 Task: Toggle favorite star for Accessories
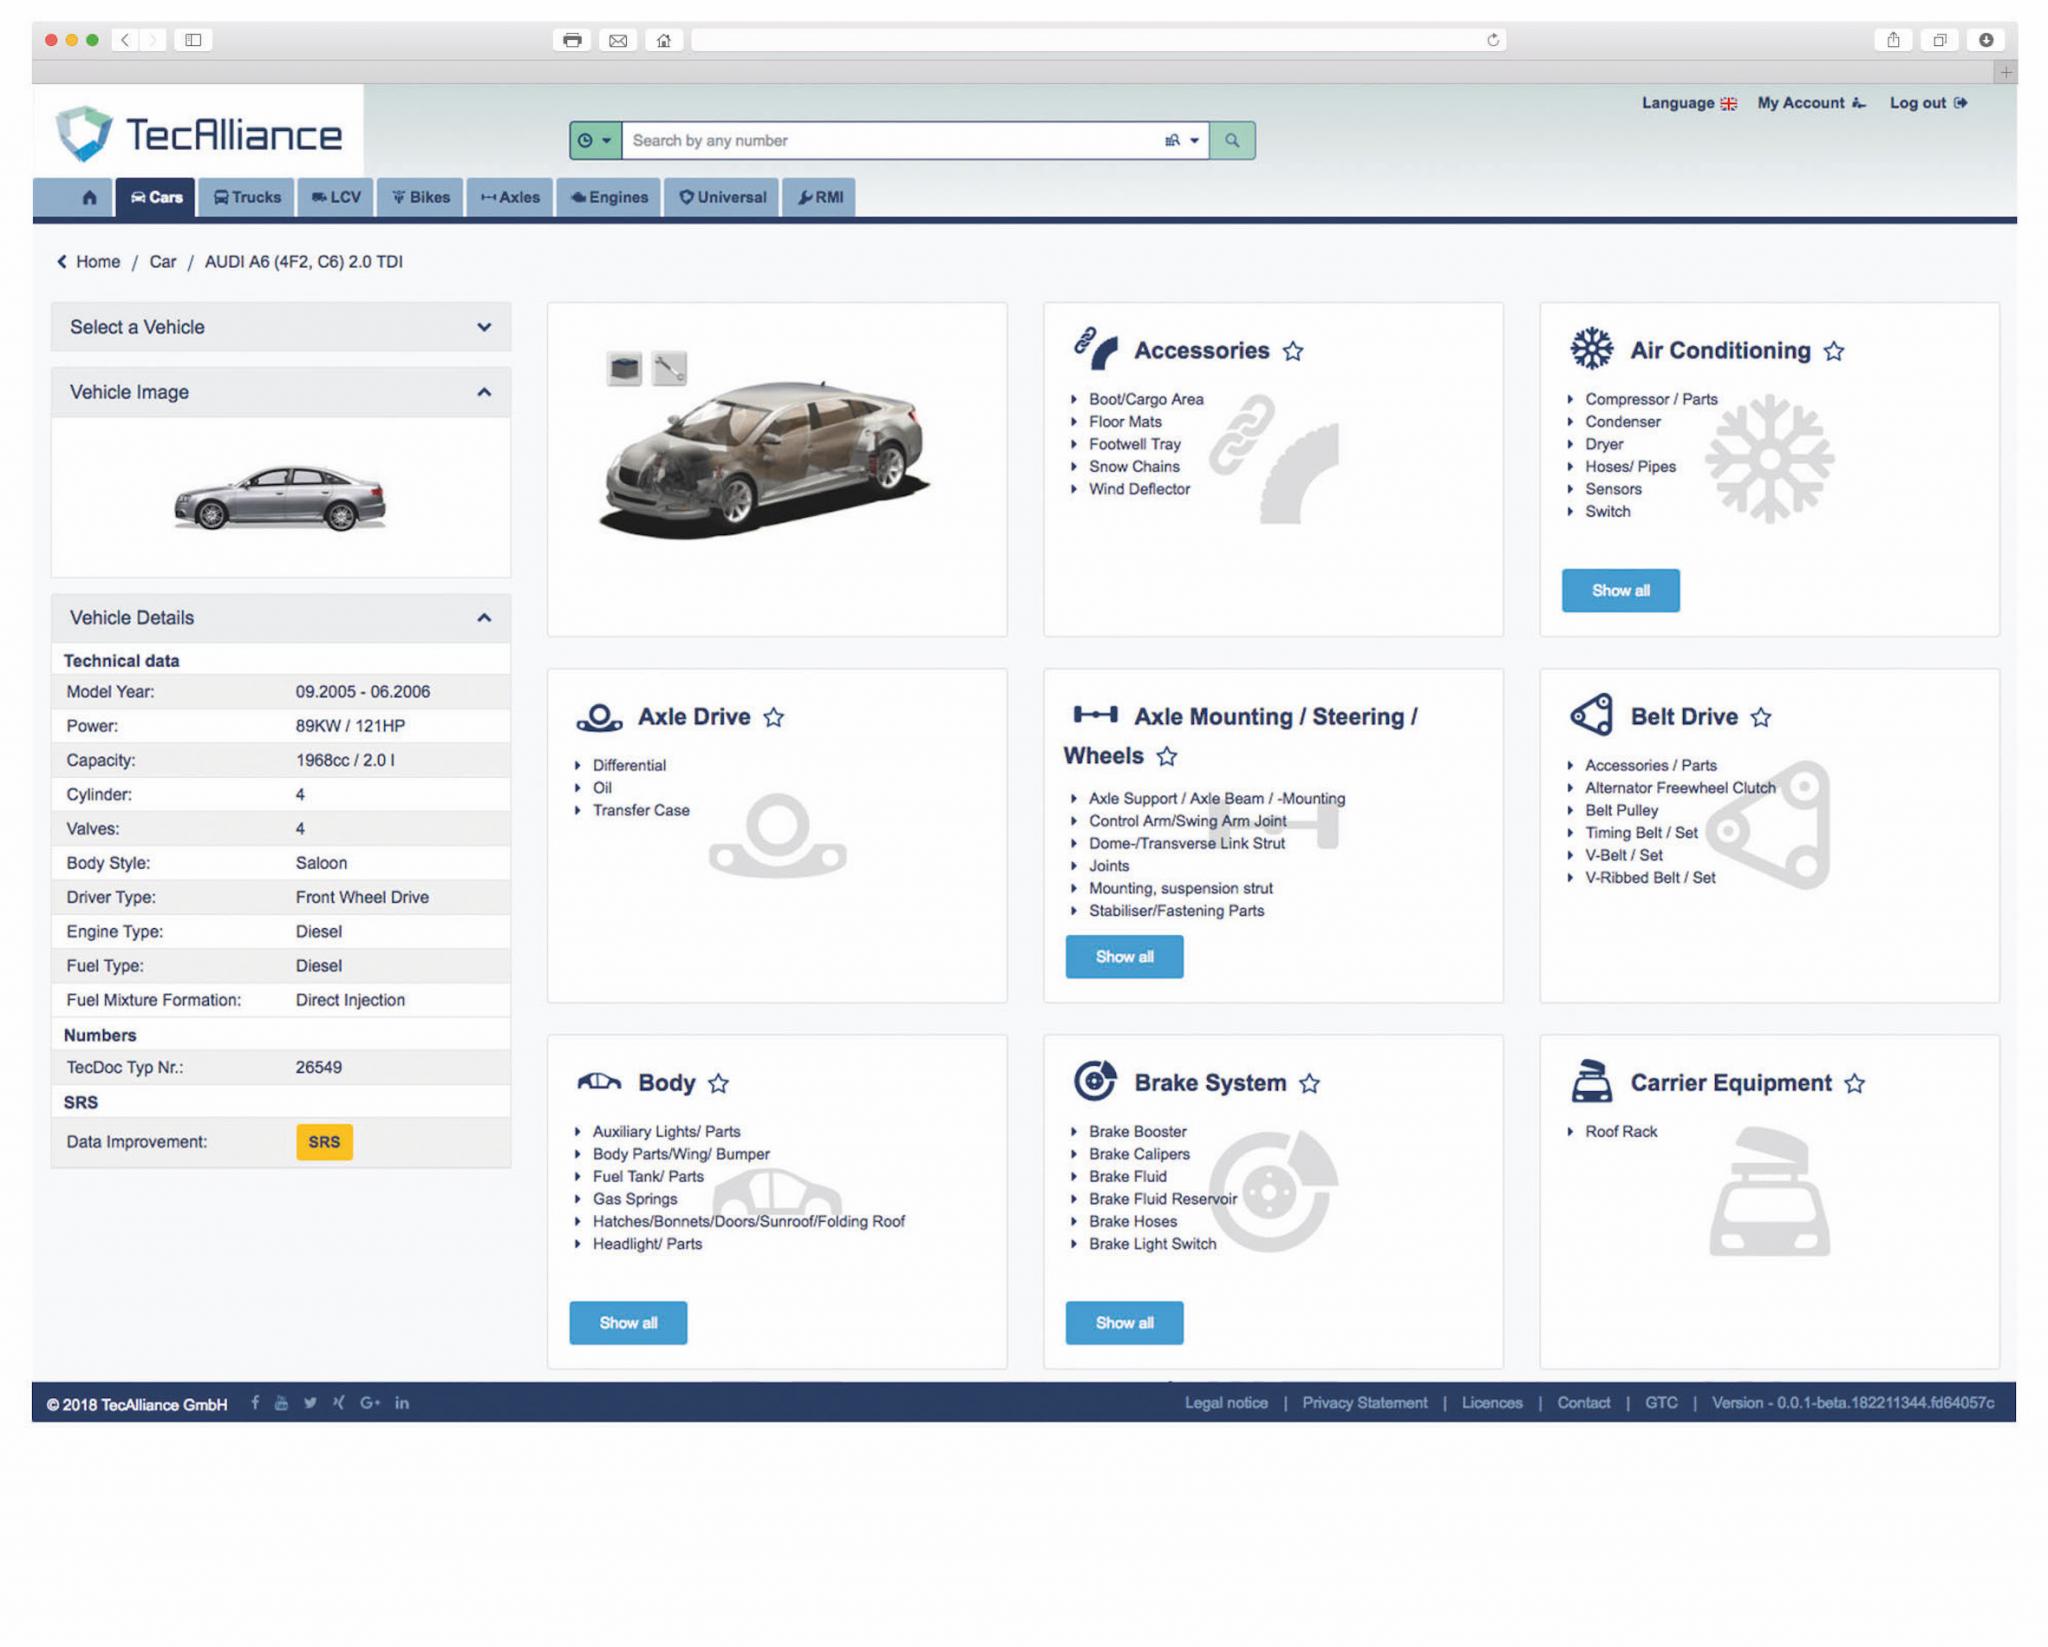tap(1293, 351)
